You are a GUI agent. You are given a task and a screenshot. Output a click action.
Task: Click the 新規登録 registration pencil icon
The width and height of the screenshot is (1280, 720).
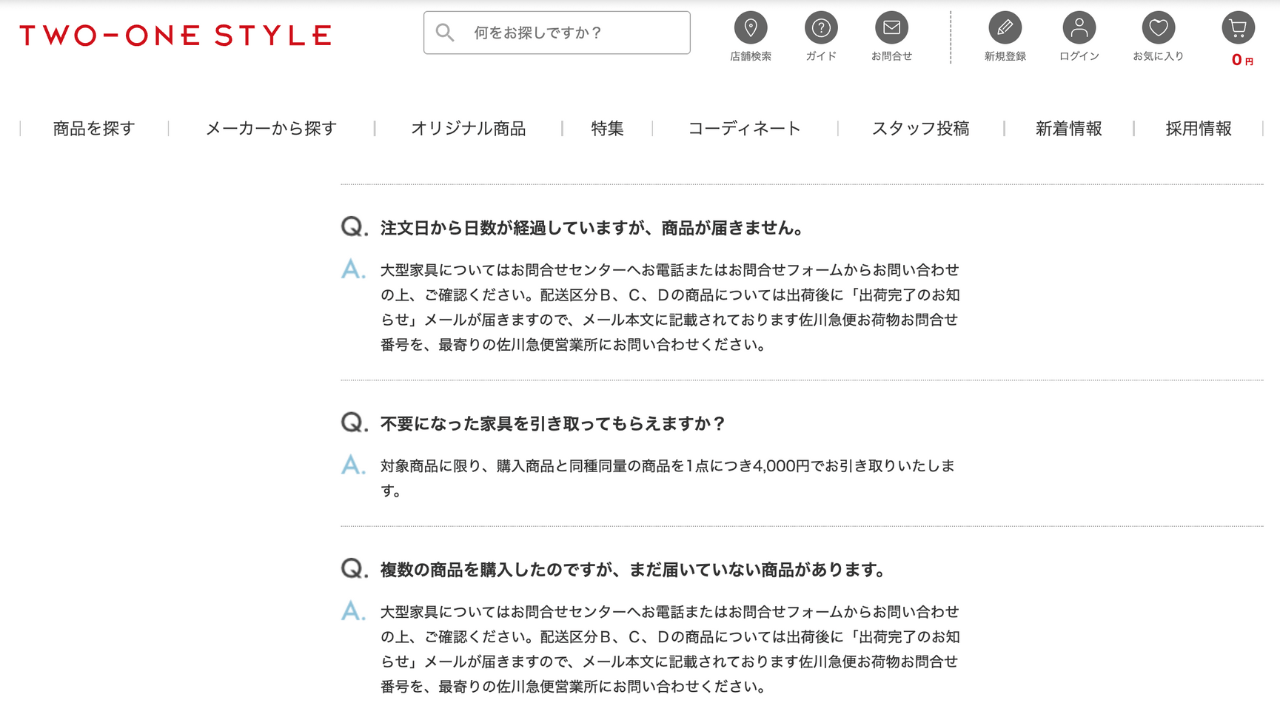coord(1005,27)
